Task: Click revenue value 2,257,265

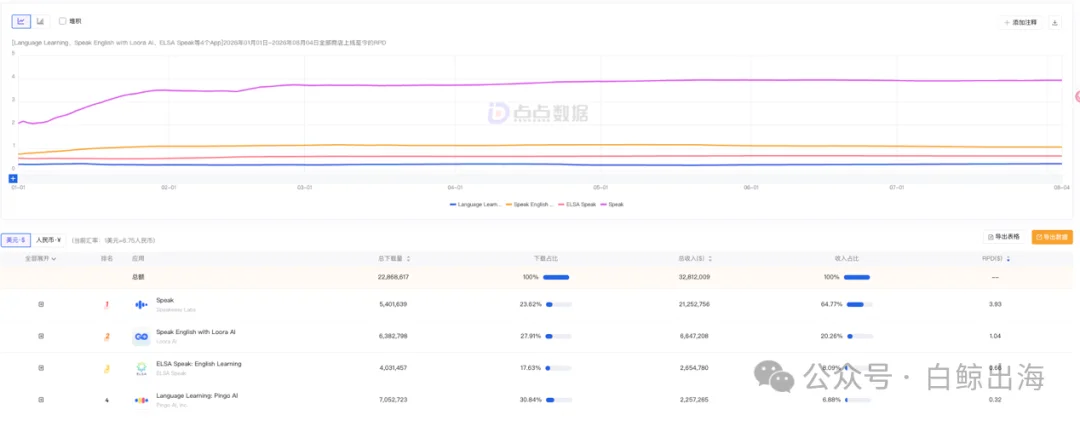Action: click(694, 400)
